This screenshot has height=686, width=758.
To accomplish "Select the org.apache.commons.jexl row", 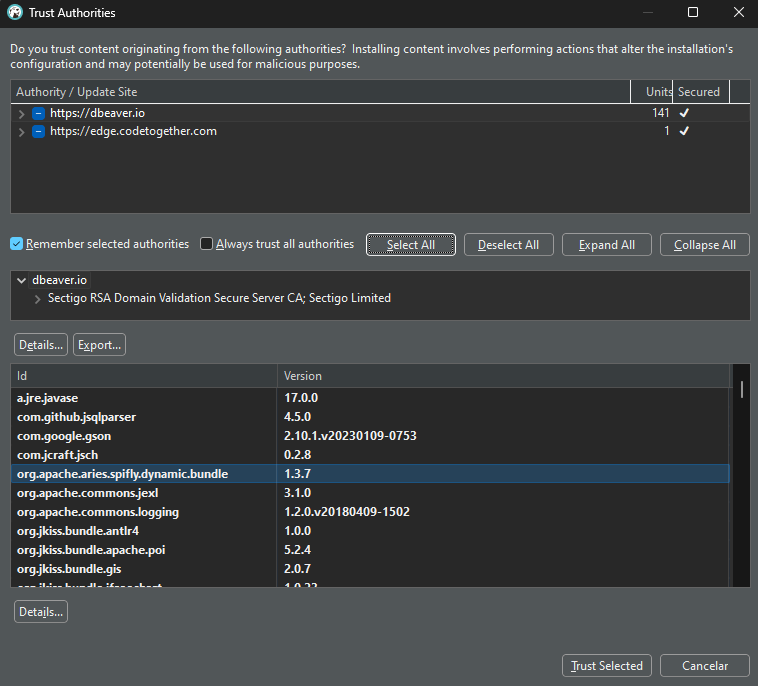I will (370, 493).
